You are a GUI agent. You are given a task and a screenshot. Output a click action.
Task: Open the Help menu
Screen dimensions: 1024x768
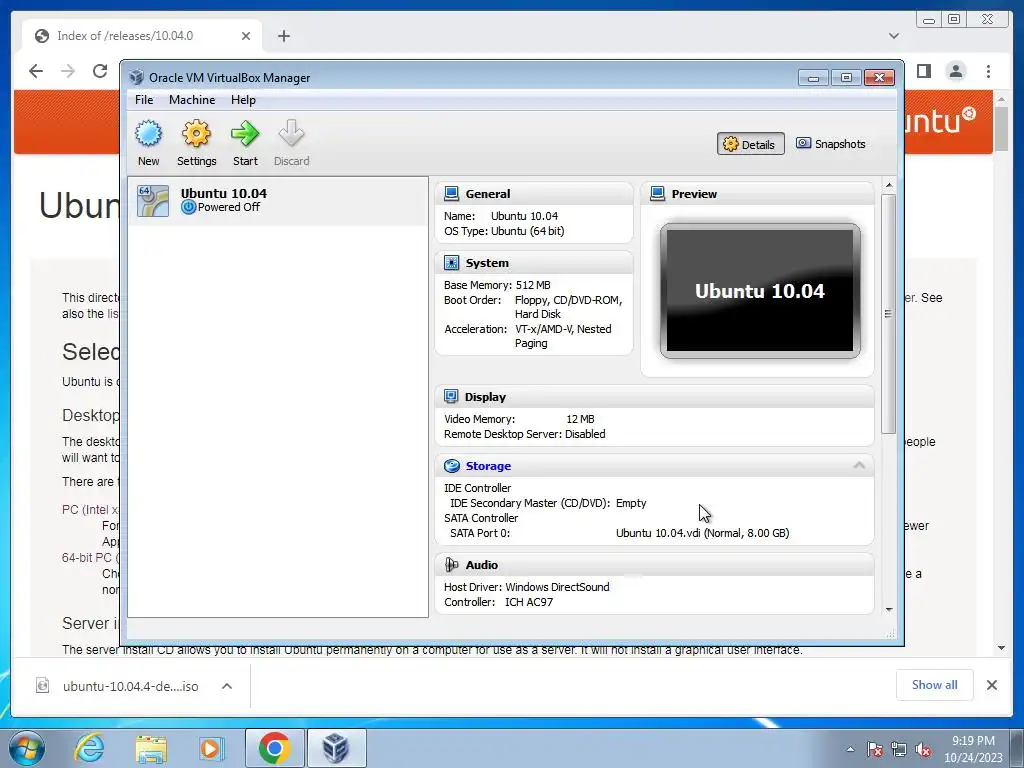pos(243,100)
